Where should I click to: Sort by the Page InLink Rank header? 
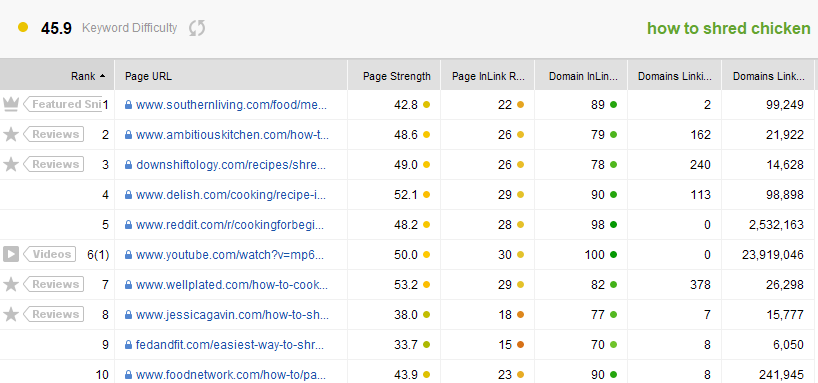(x=488, y=76)
